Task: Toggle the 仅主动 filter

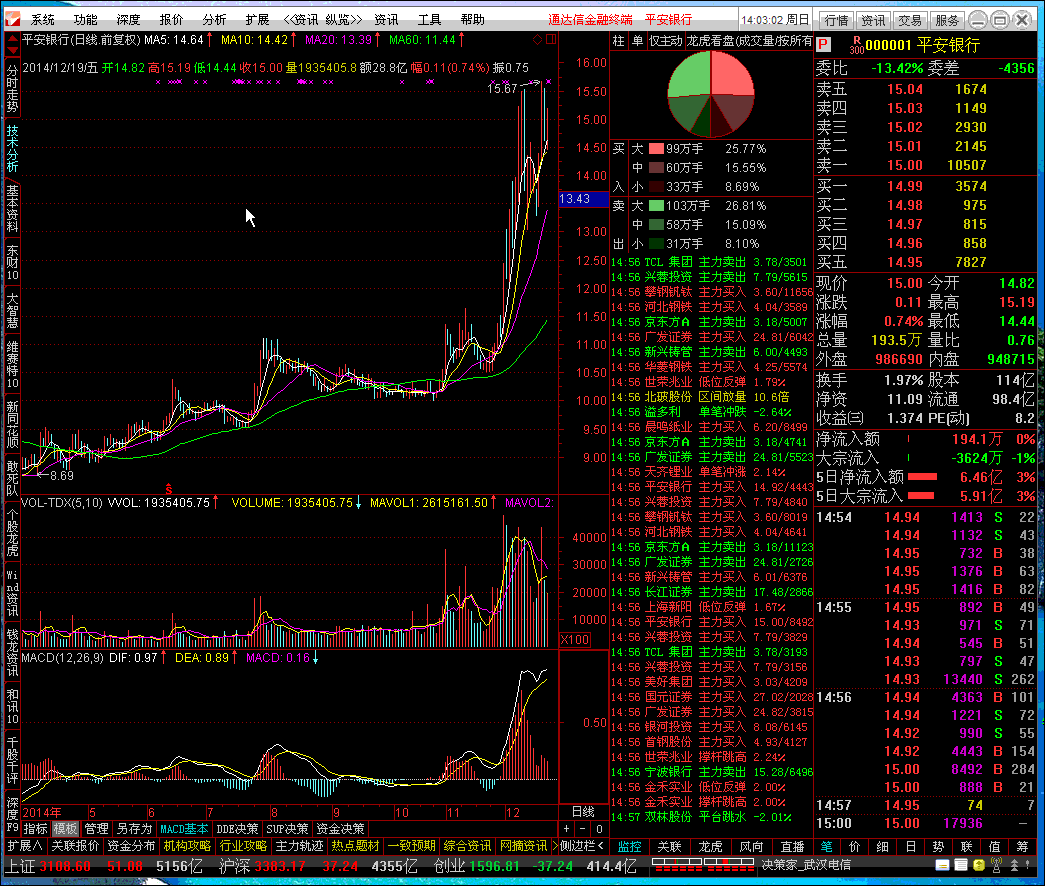Action: (665, 41)
